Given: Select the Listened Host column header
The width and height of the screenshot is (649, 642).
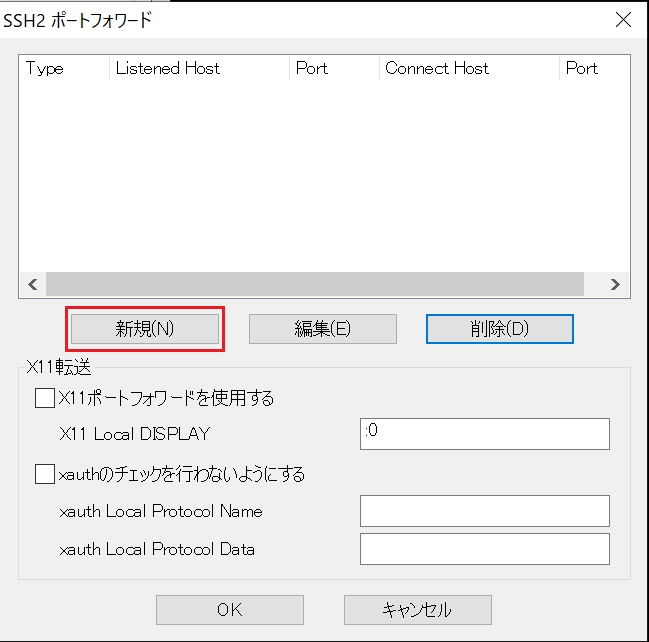Looking at the screenshot, I should point(200,68).
